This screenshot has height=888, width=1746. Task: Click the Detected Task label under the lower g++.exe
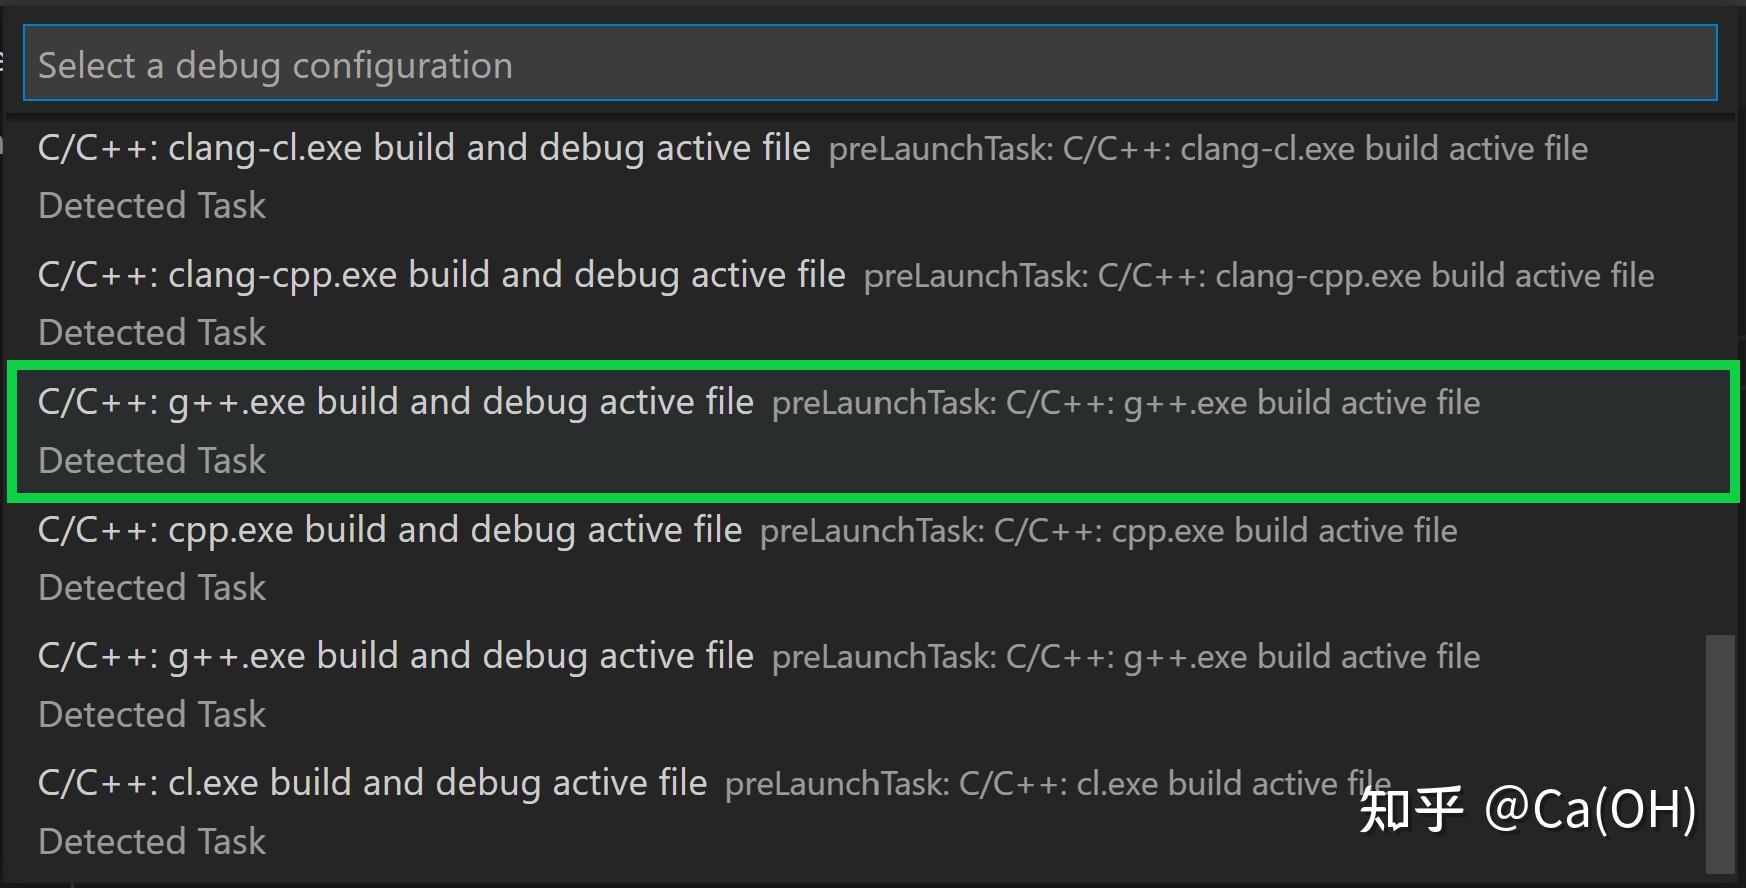click(x=151, y=714)
